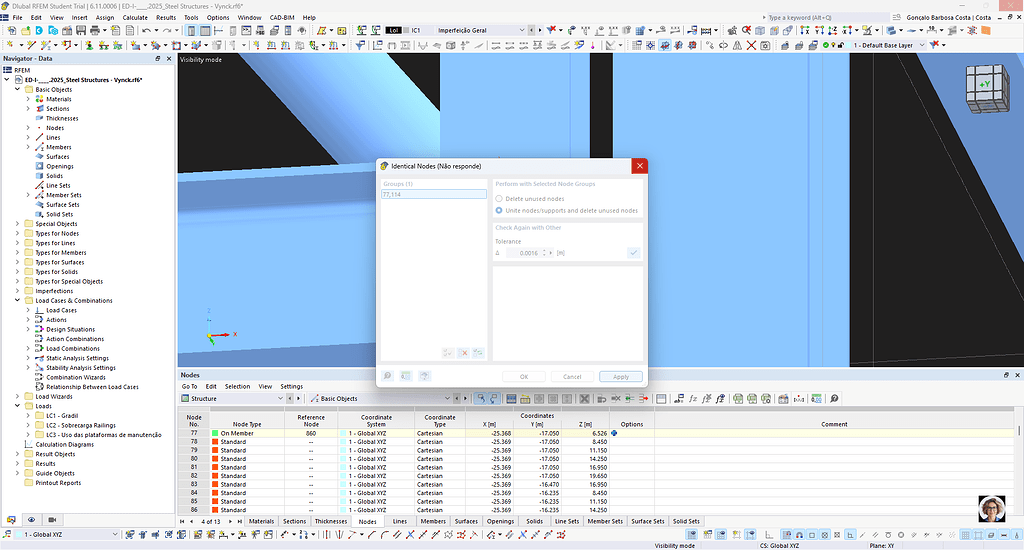This screenshot has width=1024, height=550.
Task: Toggle the second highlighted sync icon in Nodes toolbar
Action: 494,398
